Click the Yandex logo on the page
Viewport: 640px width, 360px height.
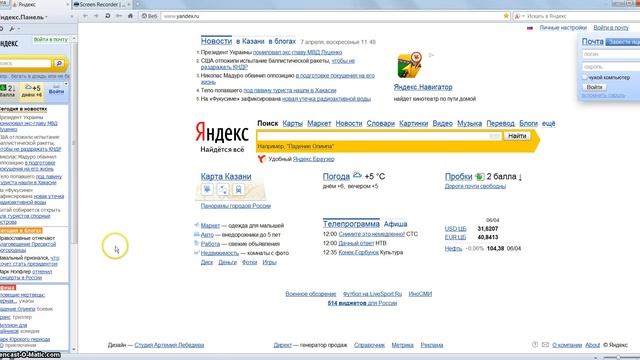coord(222,132)
